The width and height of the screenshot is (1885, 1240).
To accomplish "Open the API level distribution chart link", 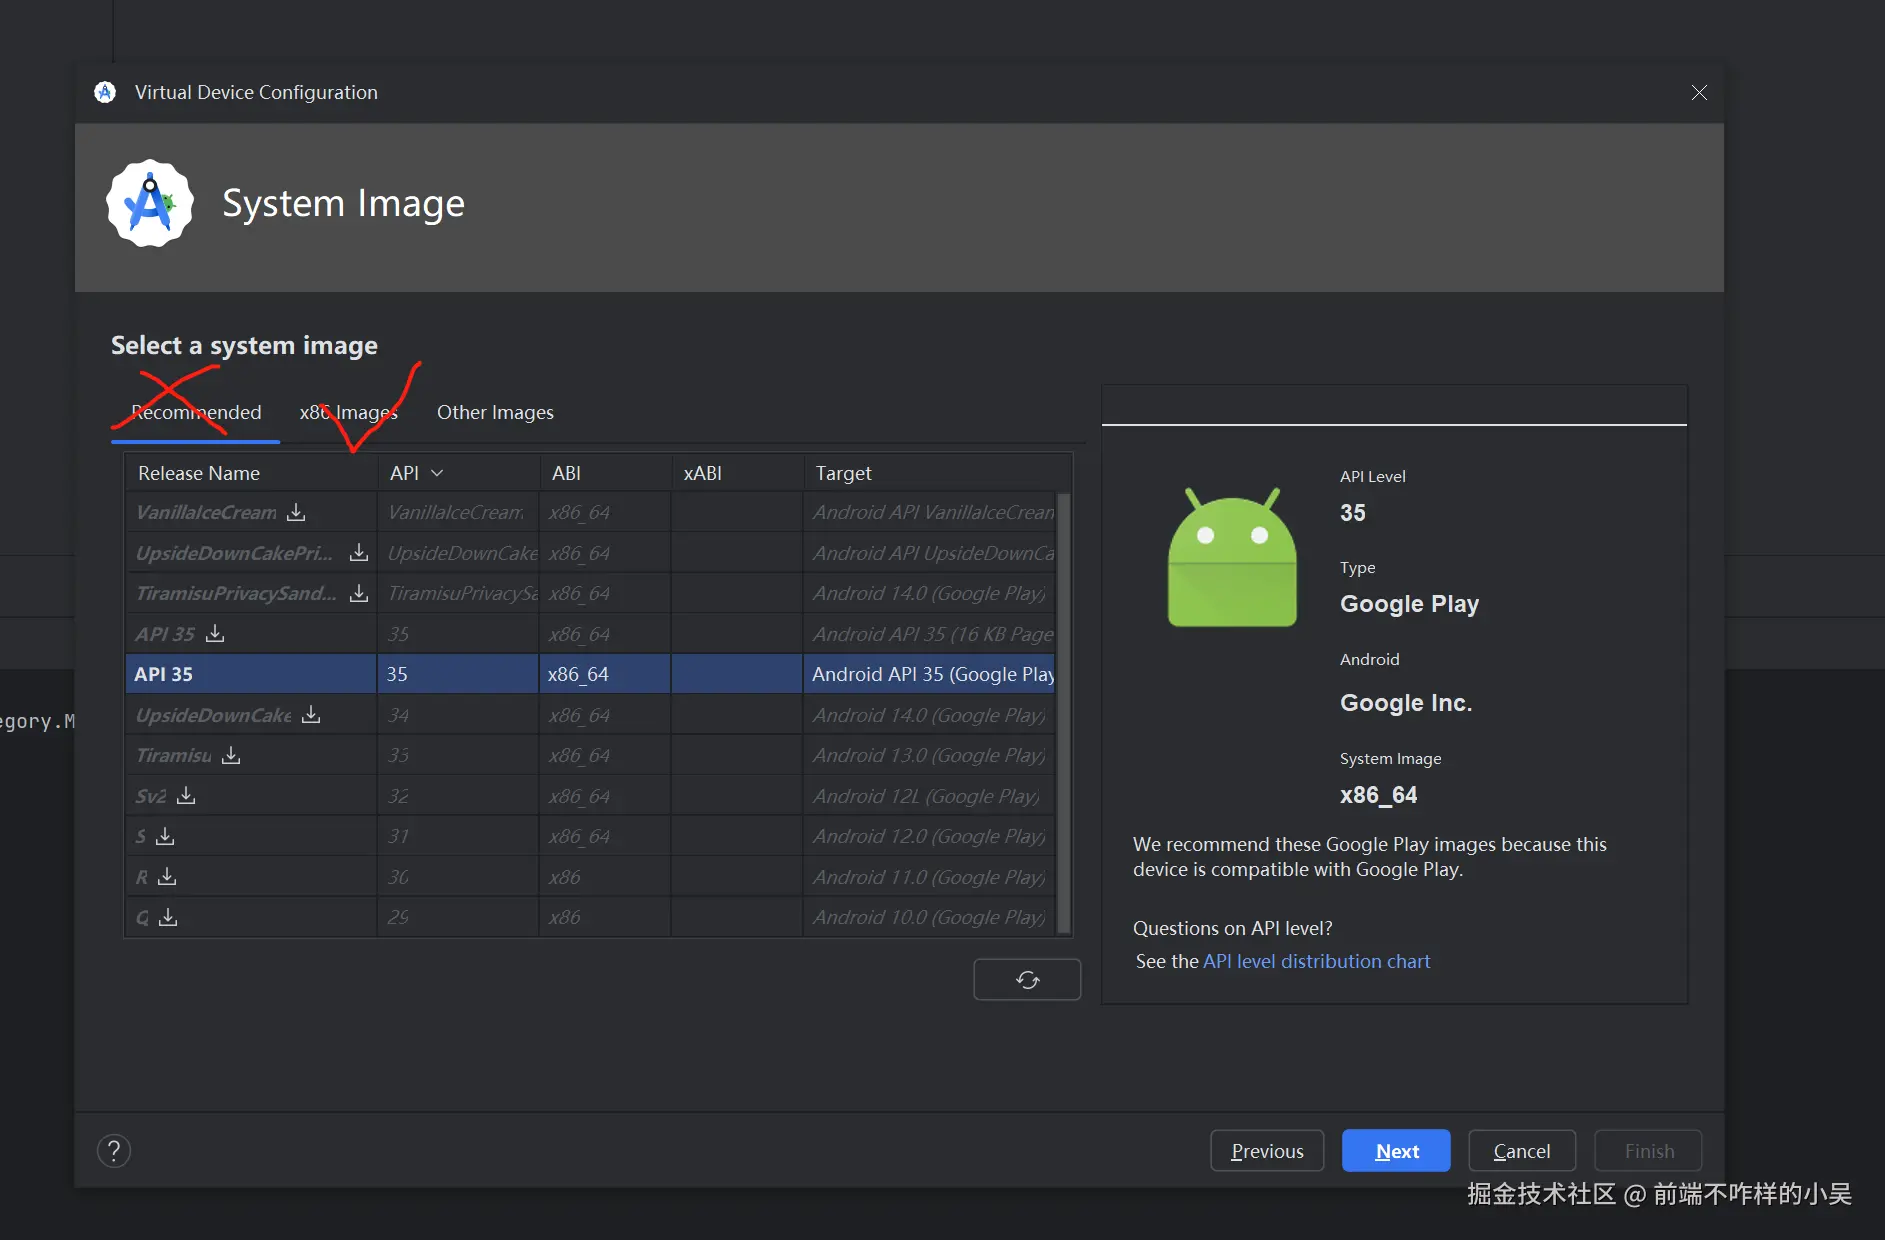I will 1316,961.
